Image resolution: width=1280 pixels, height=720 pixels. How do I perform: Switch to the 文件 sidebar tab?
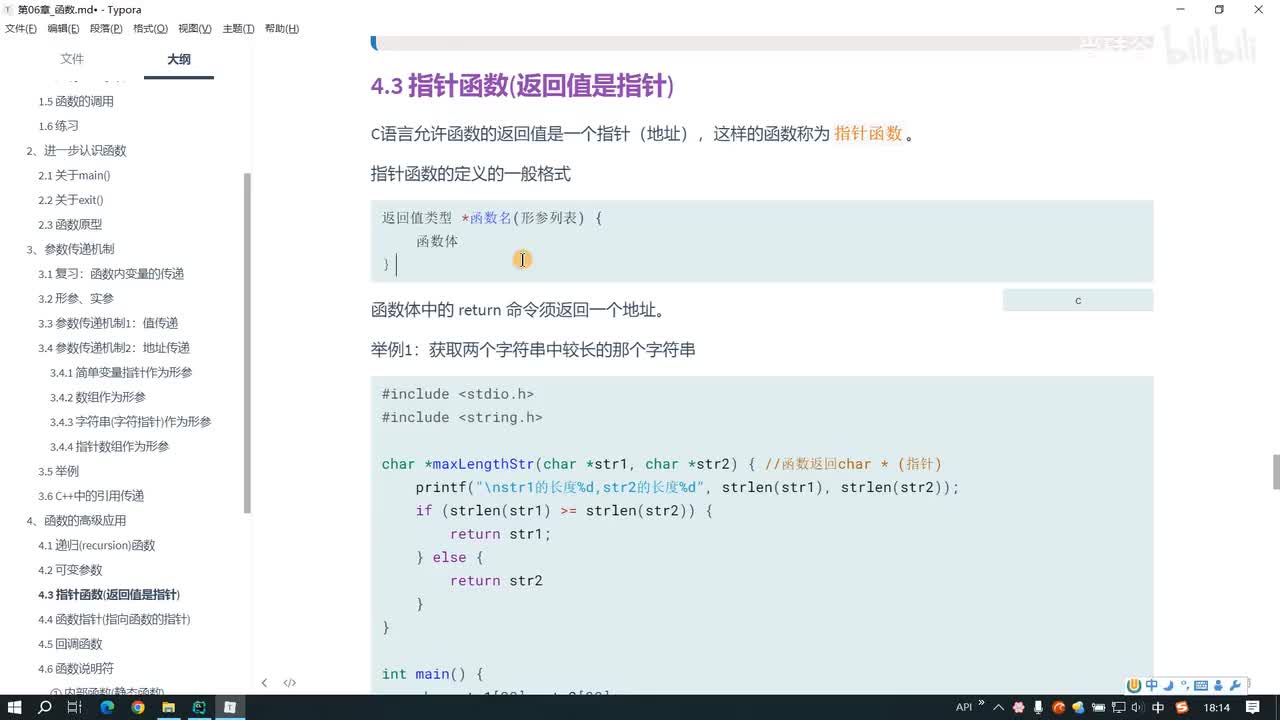pos(72,59)
